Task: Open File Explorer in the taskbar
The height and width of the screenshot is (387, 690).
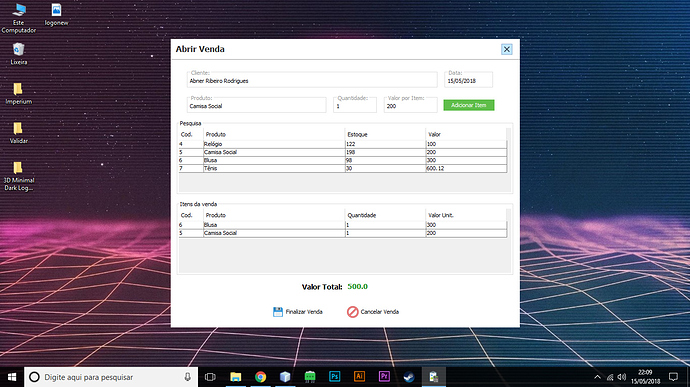Action: (x=236, y=377)
